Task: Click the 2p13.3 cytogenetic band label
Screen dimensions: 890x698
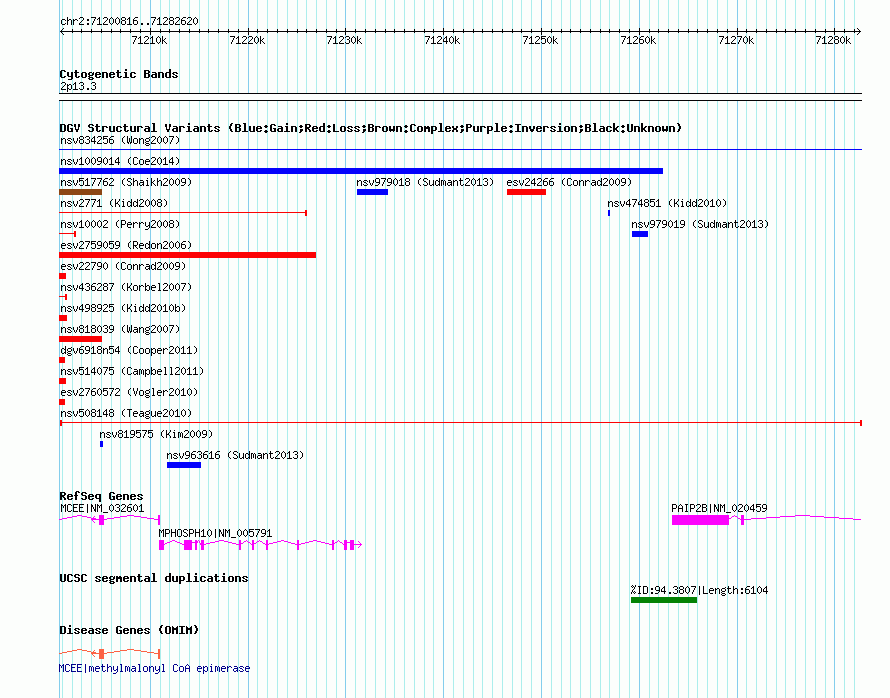Action: (x=78, y=86)
